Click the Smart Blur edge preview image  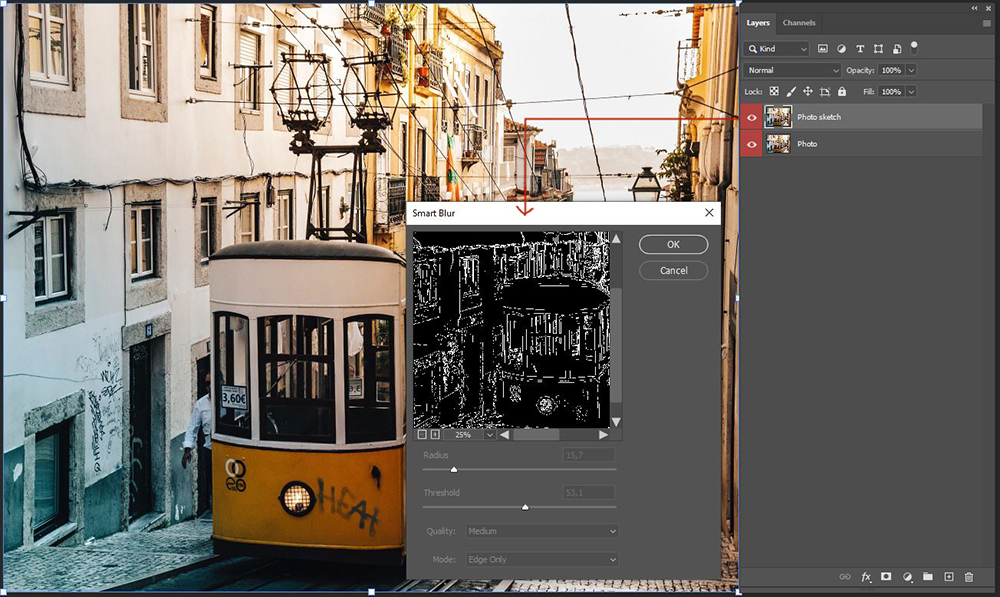click(511, 329)
